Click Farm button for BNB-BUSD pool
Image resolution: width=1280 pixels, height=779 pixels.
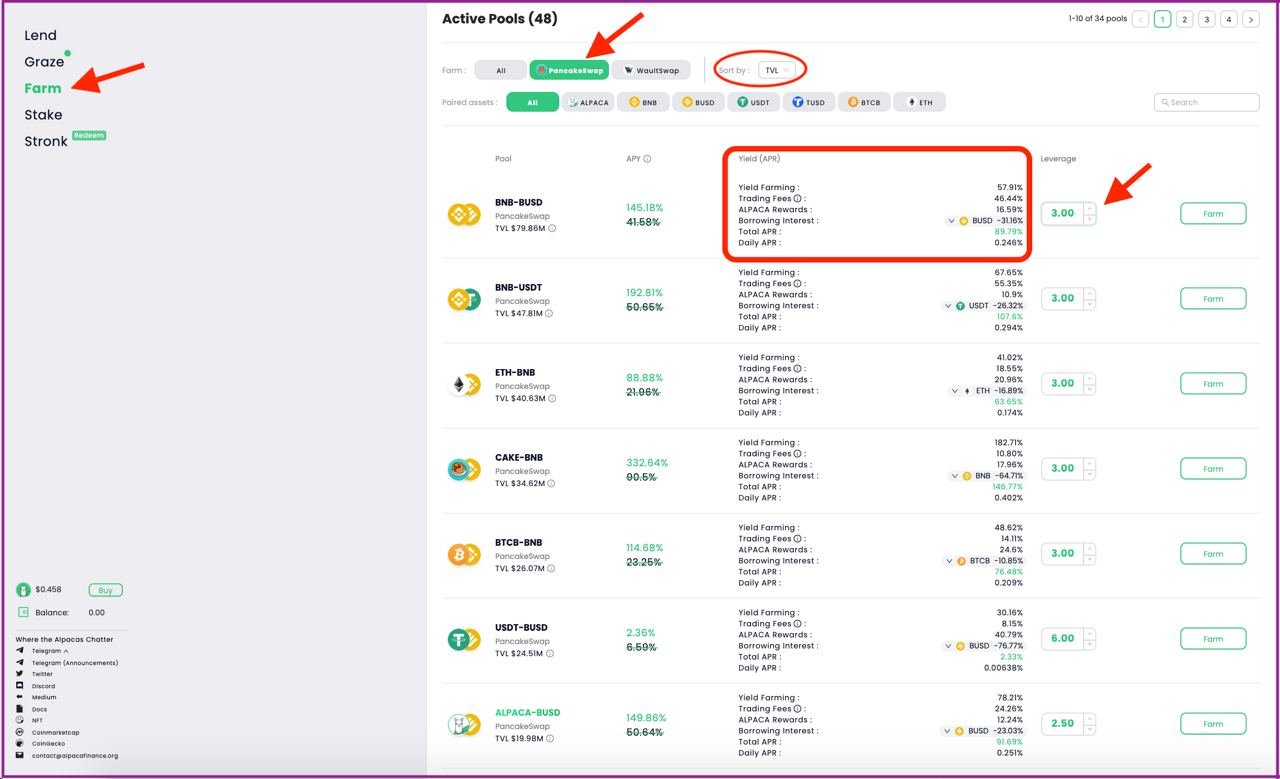(1213, 213)
